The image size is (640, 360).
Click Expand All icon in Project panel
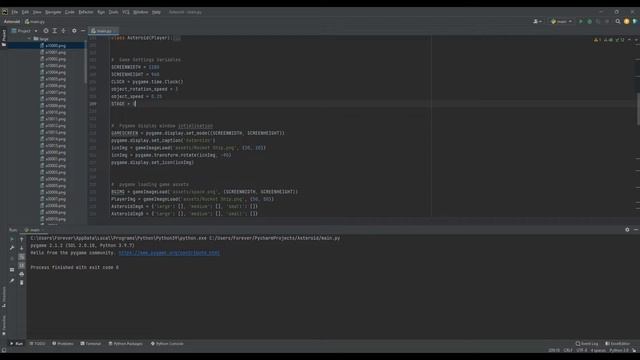click(55, 31)
